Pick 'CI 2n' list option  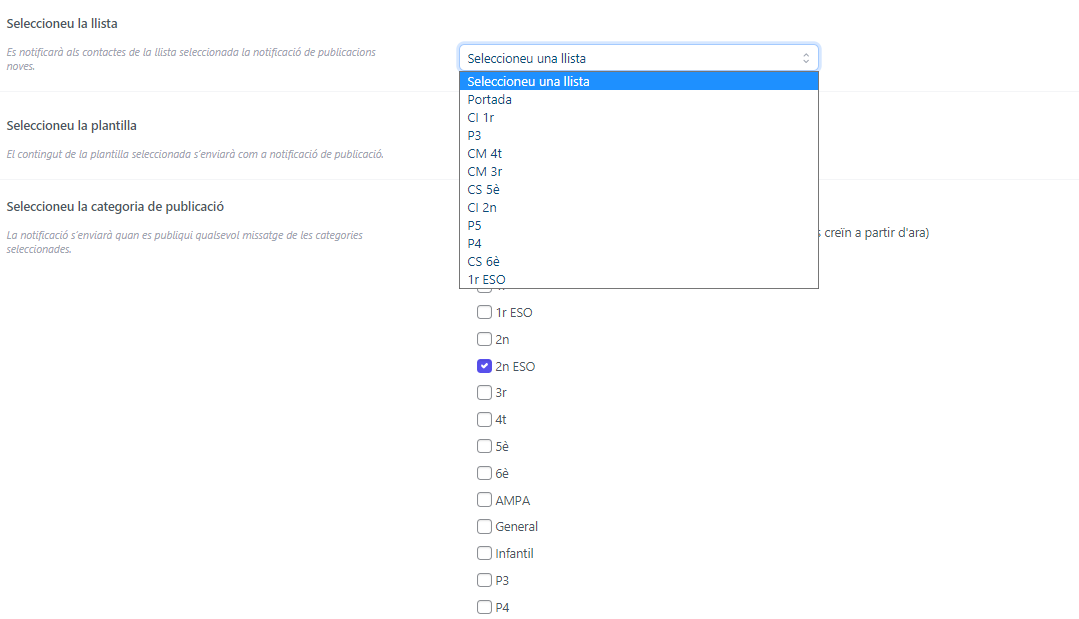click(482, 208)
